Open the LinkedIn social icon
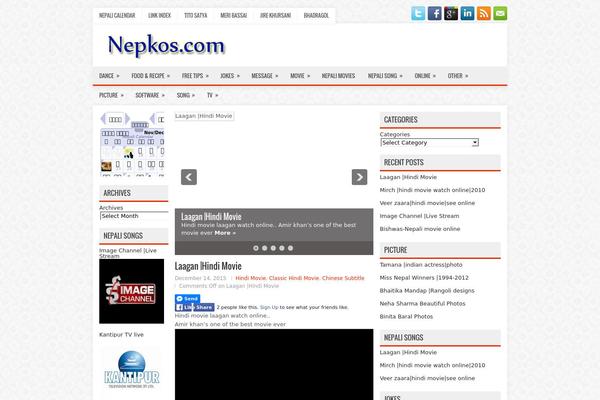Viewport: 600px width, 400px height. tap(467, 13)
